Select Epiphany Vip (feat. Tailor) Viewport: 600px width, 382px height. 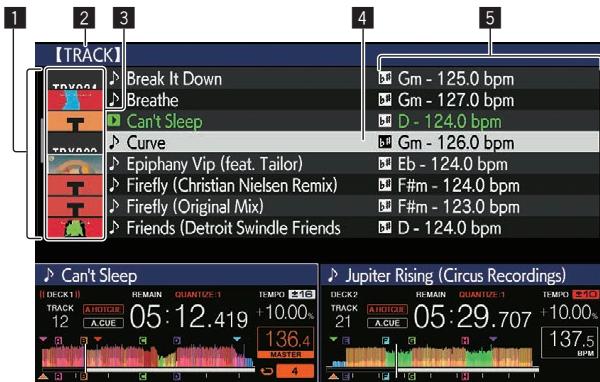(x=352, y=164)
